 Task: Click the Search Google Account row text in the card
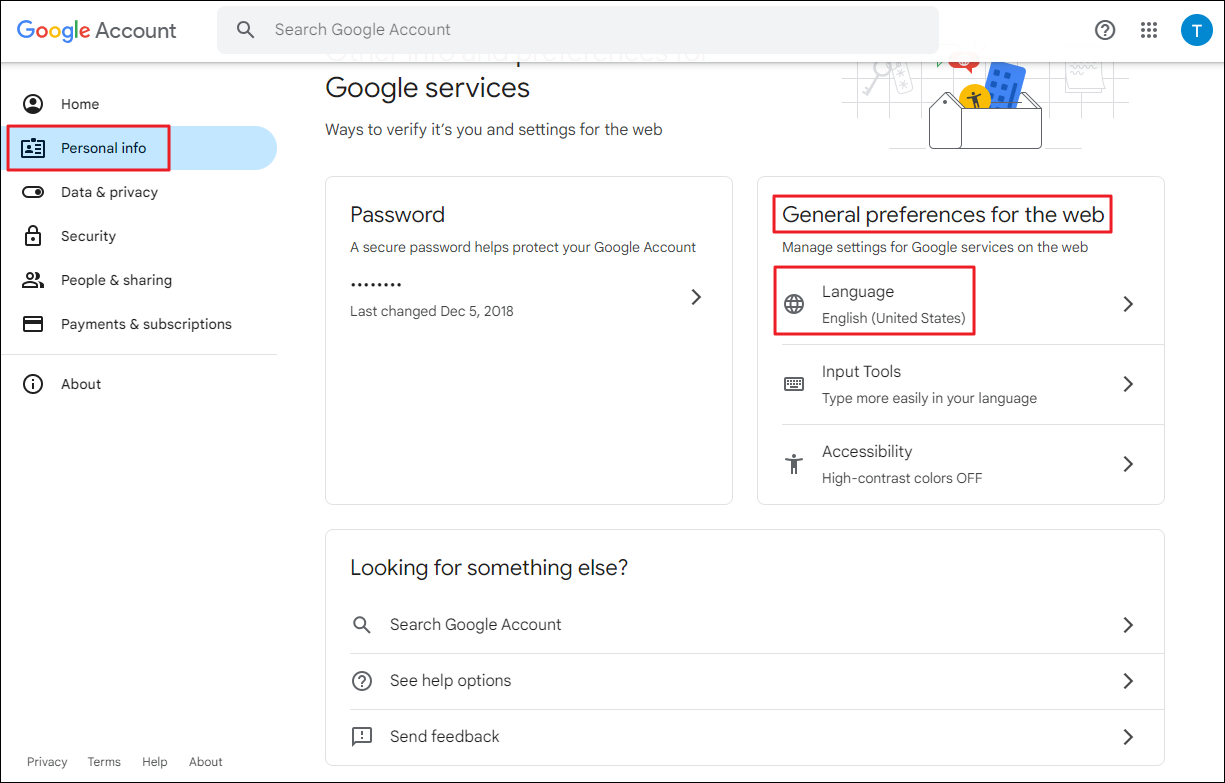click(476, 625)
